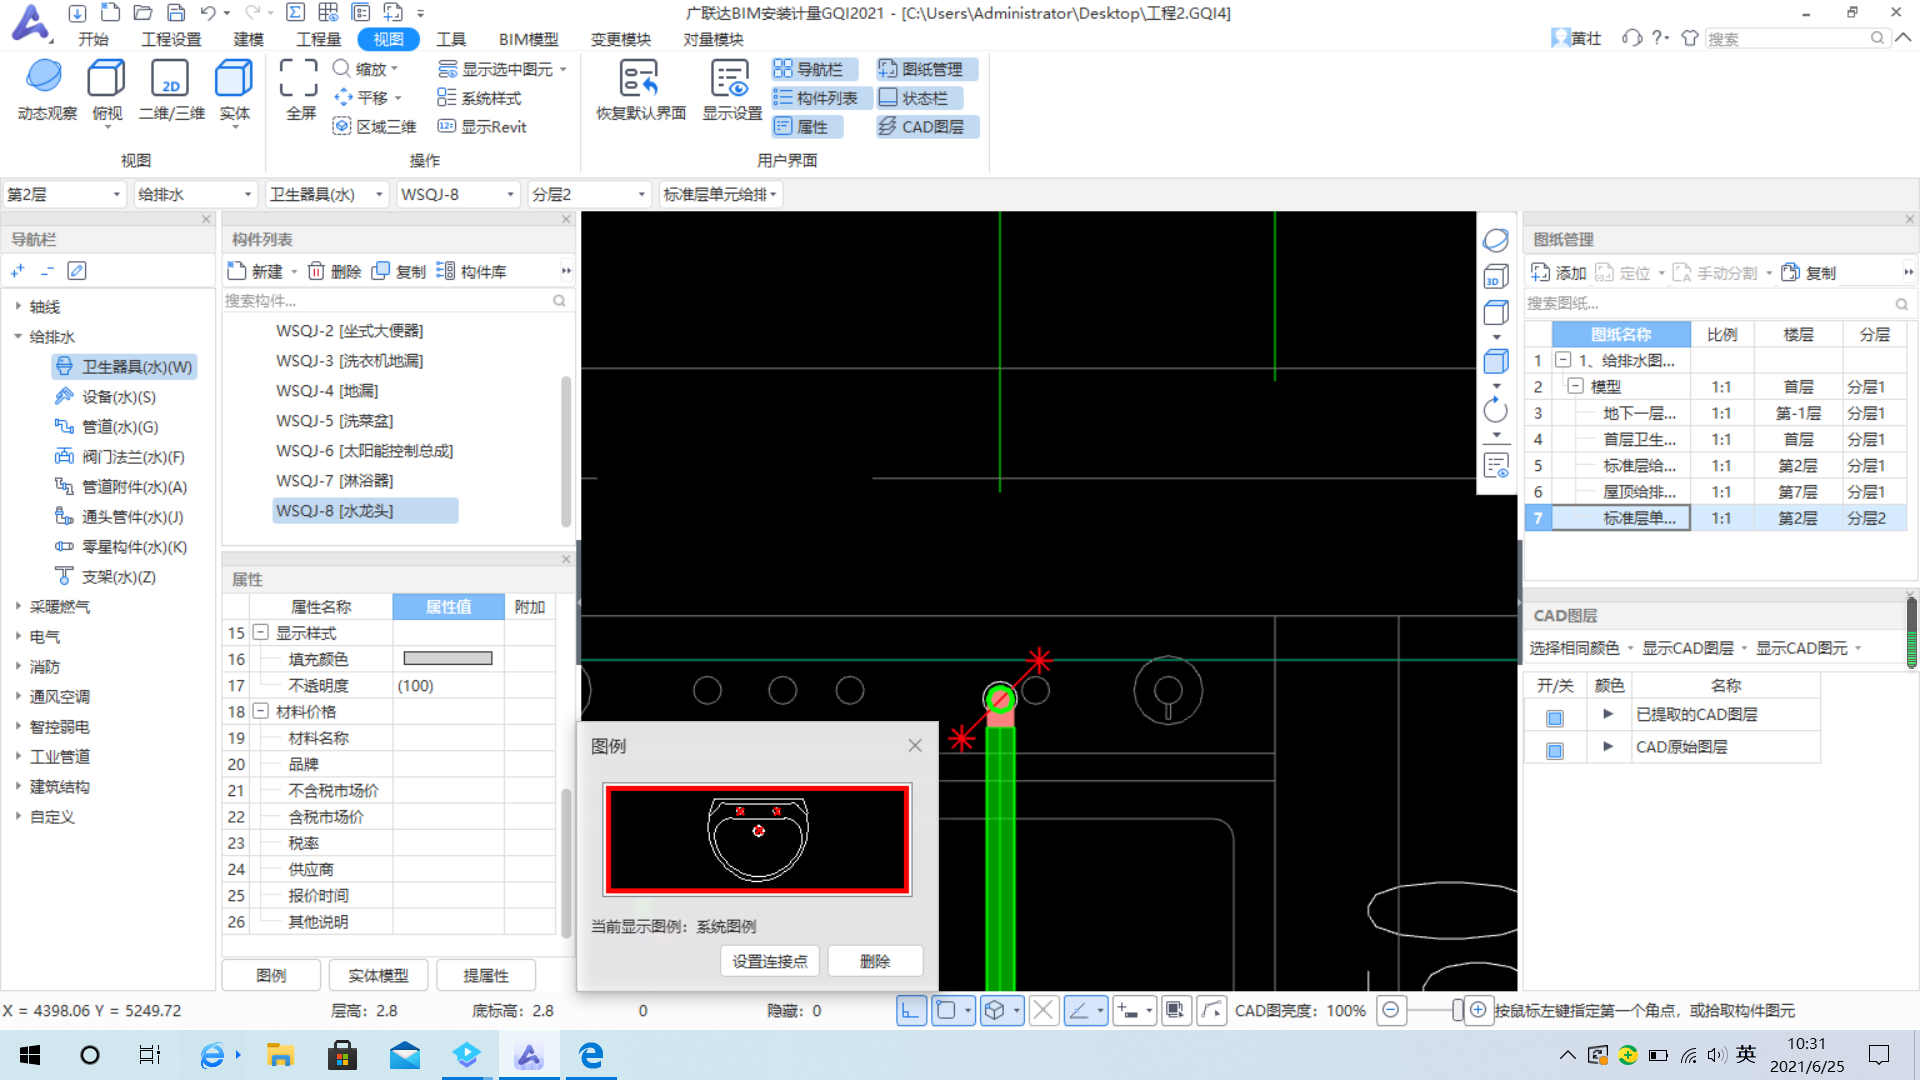Screen dimensions: 1920x1080
Task: Toggle checkbox for CAD原始图层
Action: coord(1555,750)
